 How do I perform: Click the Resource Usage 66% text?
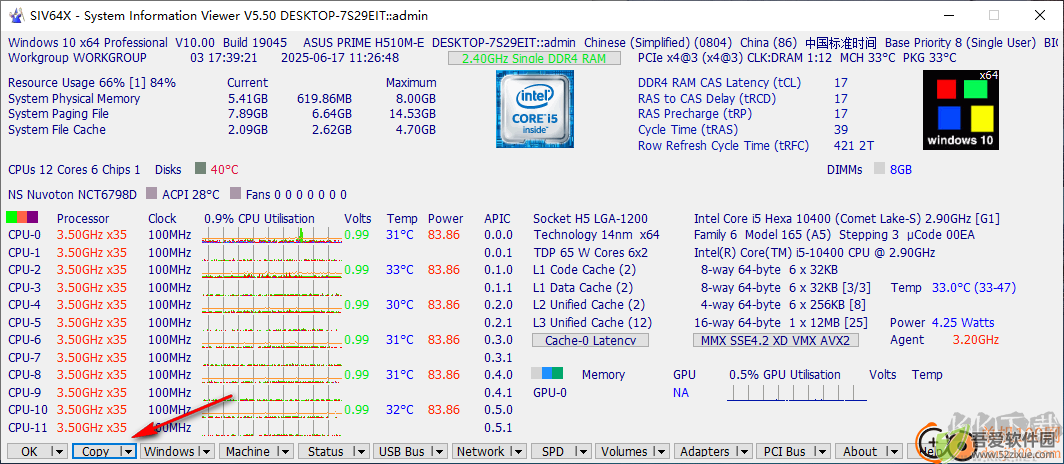click(92, 83)
